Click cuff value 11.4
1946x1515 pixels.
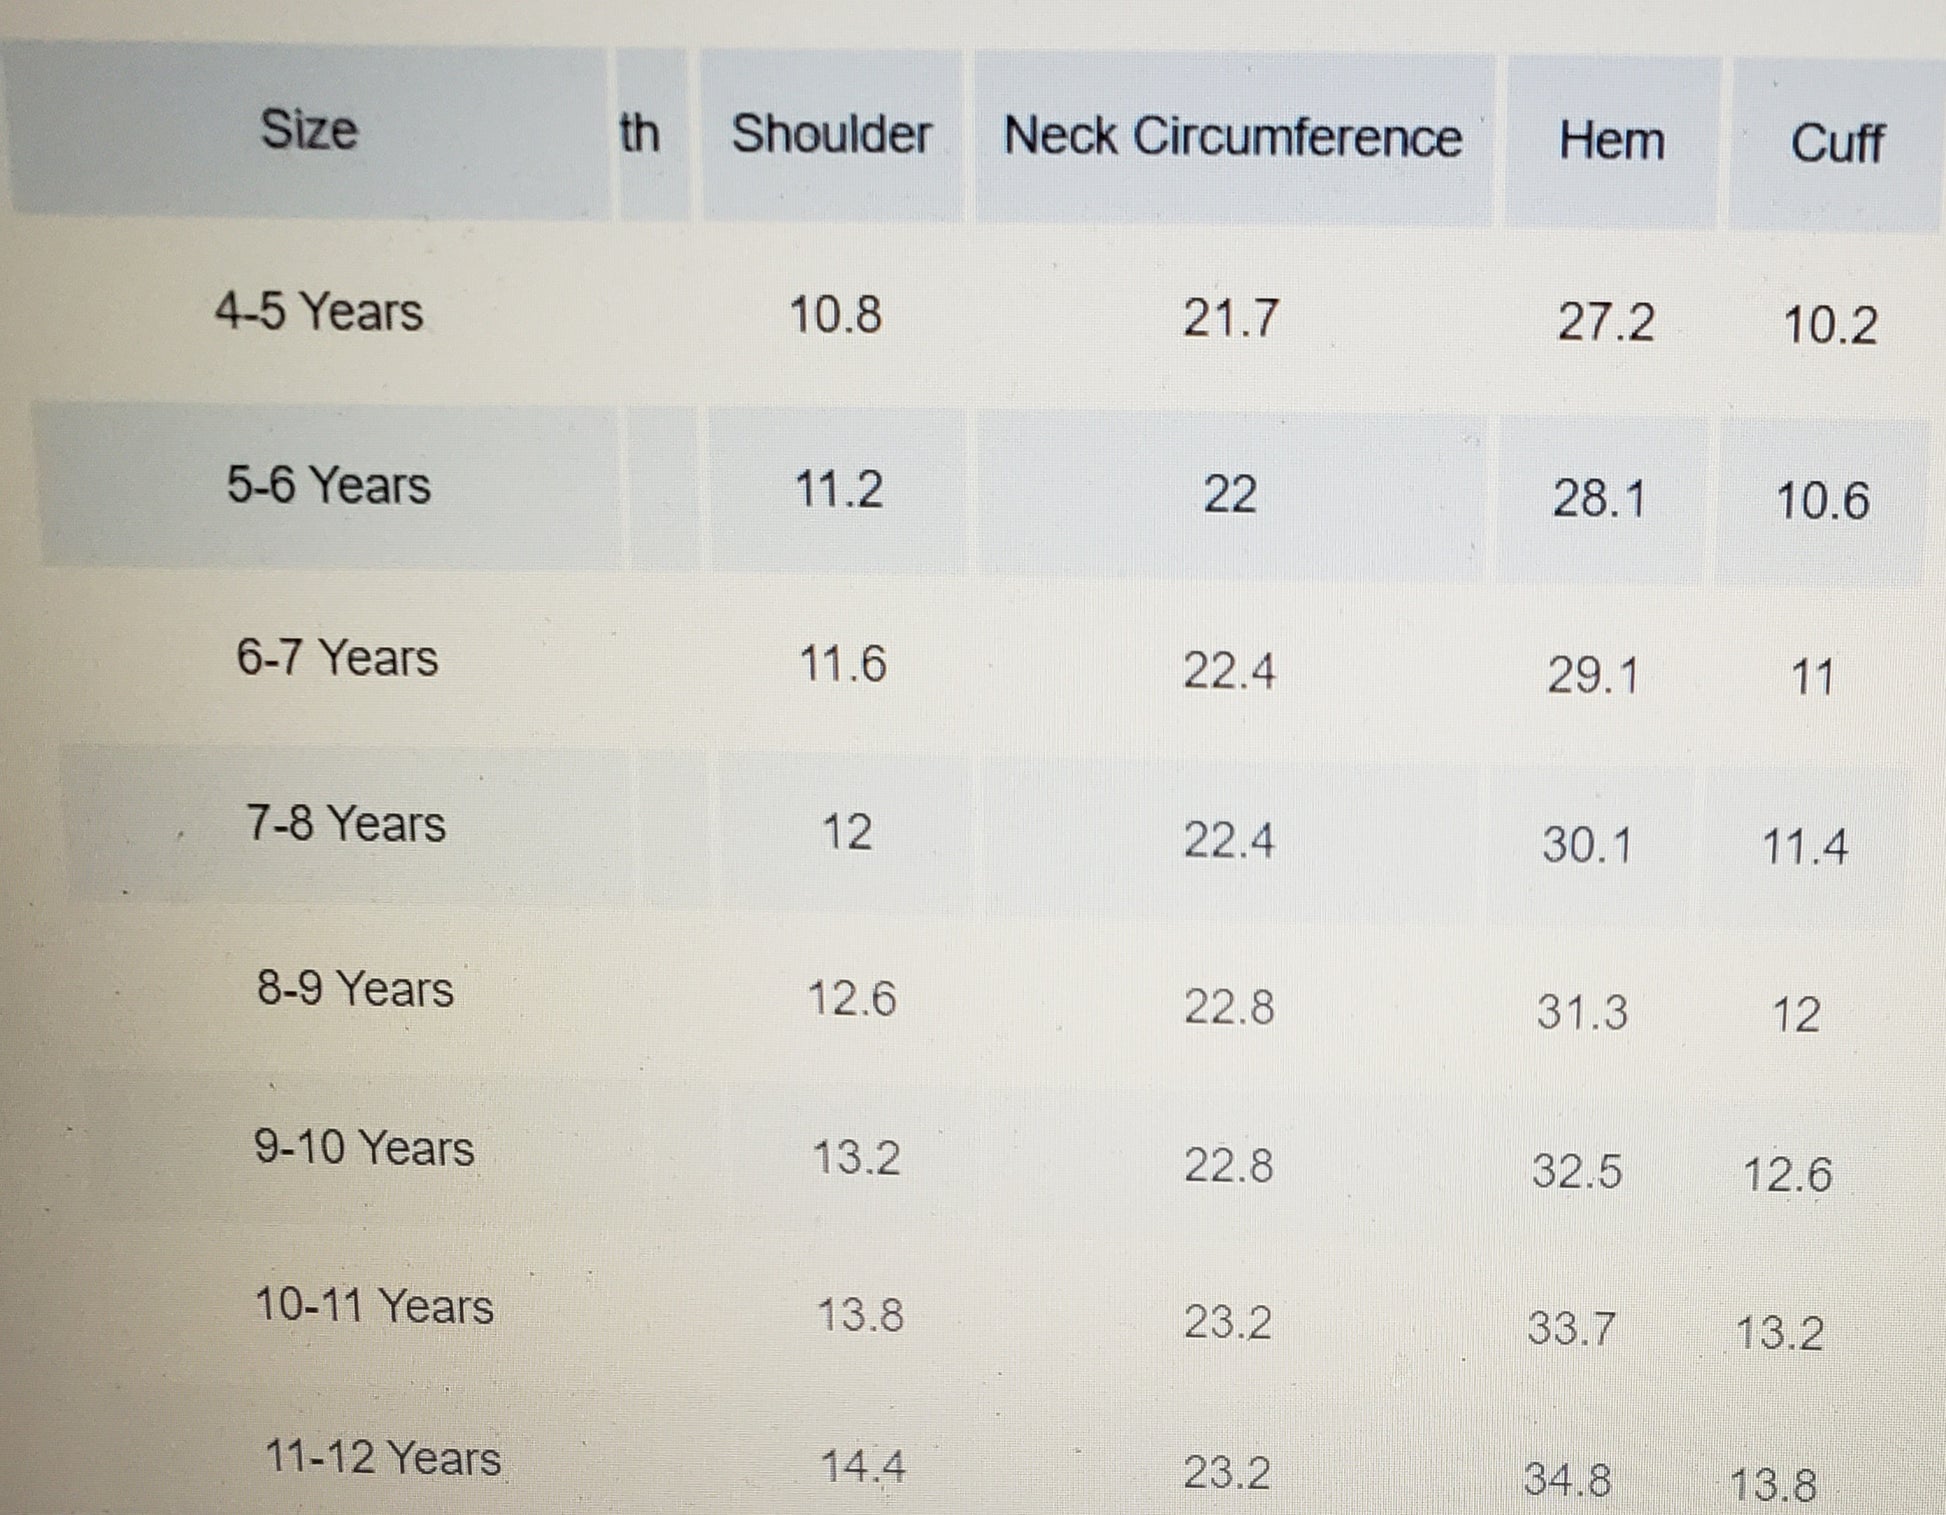click(x=1804, y=847)
